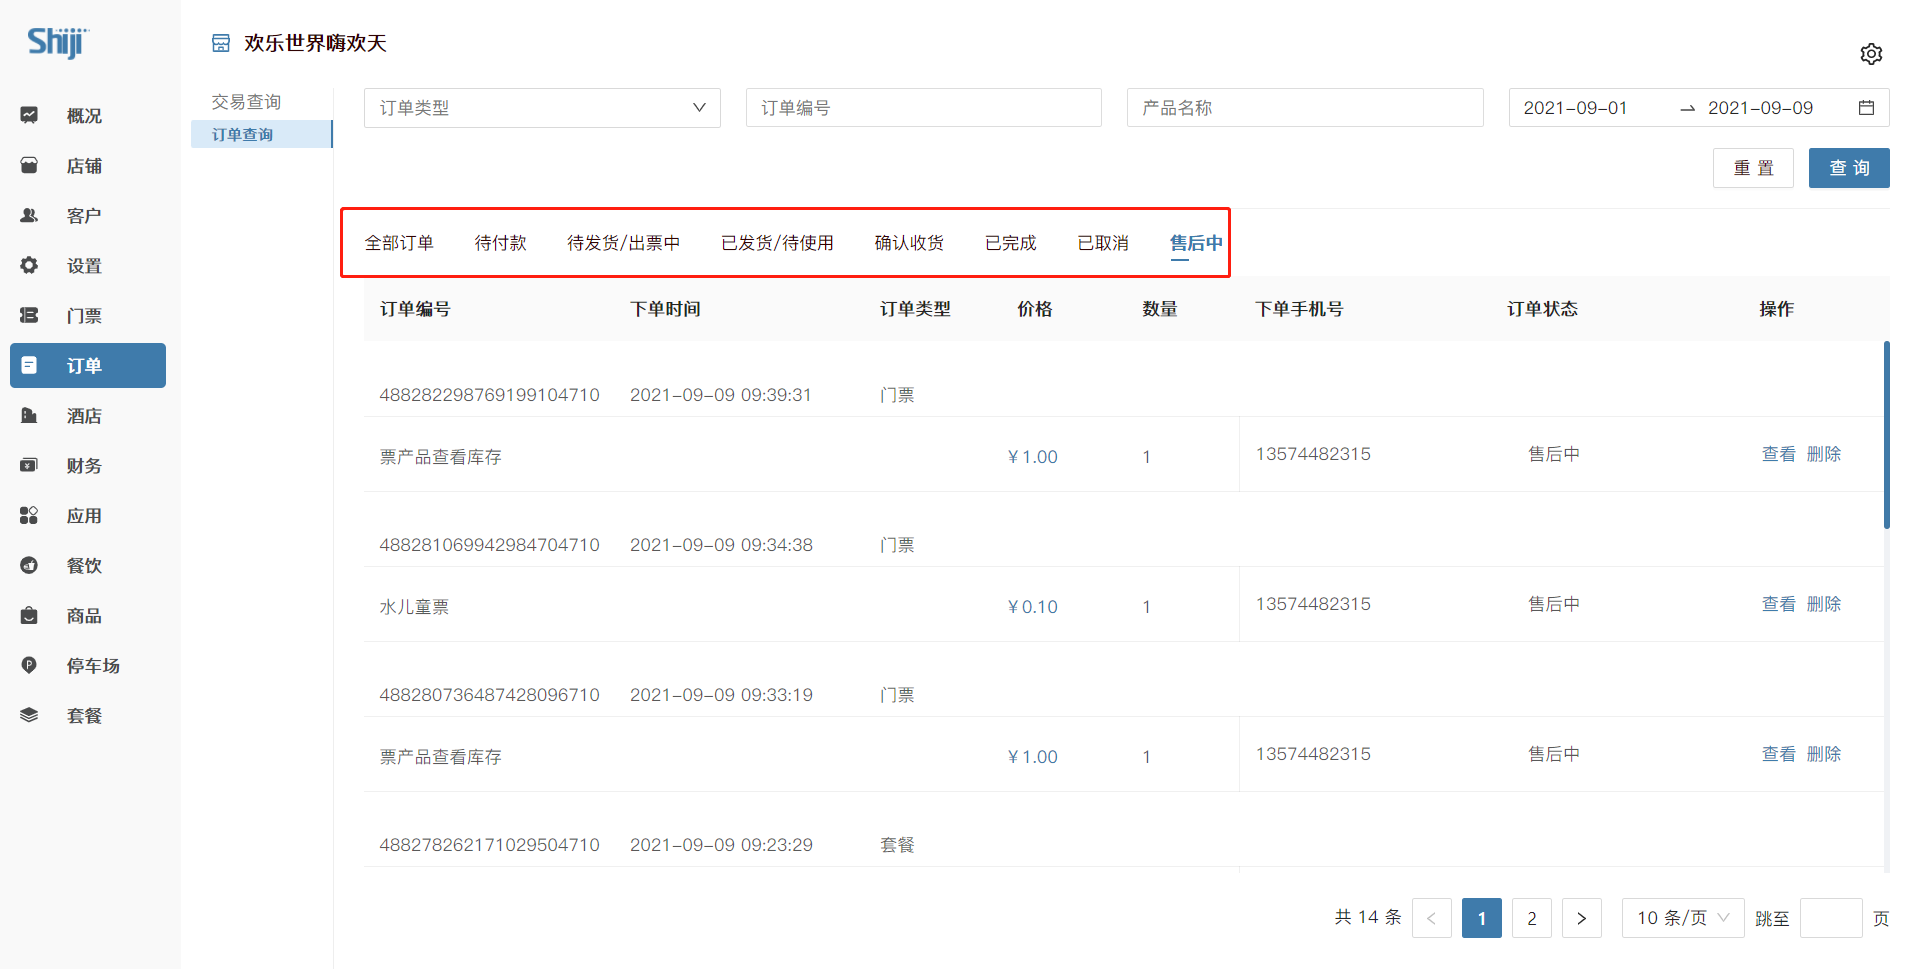Switch to the 已完成 tab
Viewport: 1920px width, 969px height.
(1010, 243)
